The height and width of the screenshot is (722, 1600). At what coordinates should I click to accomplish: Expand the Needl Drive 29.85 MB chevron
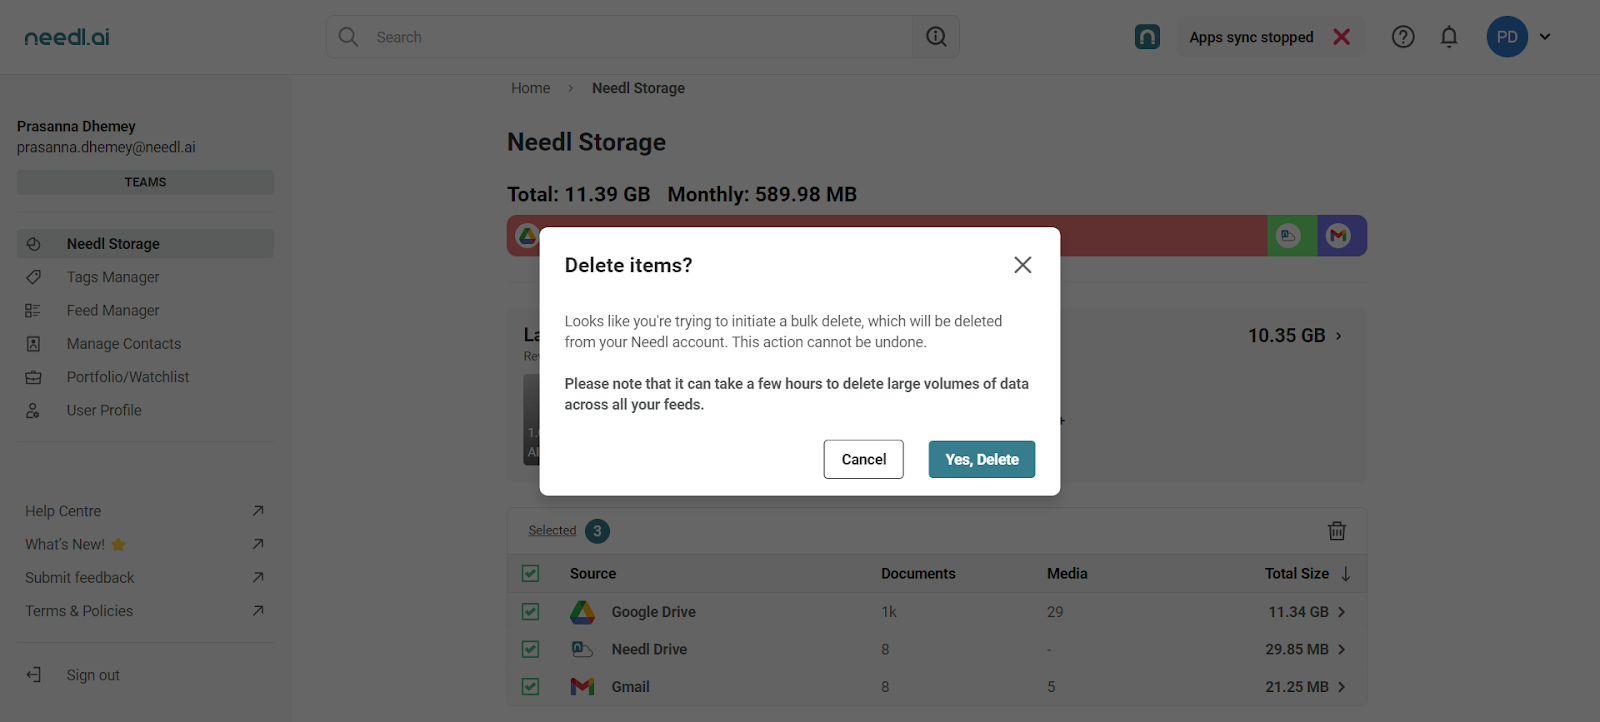click(x=1342, y=649)
